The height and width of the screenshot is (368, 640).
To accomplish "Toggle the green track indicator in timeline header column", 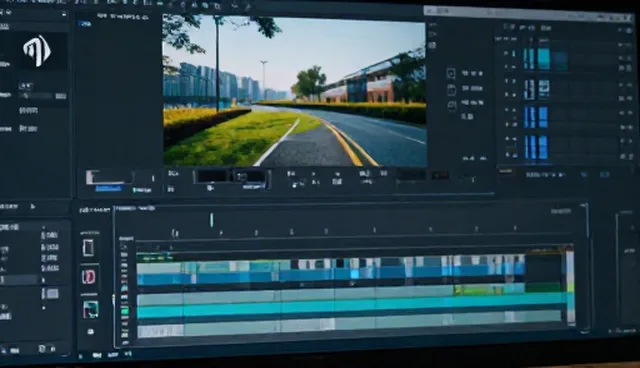I will tap(124, 311).
